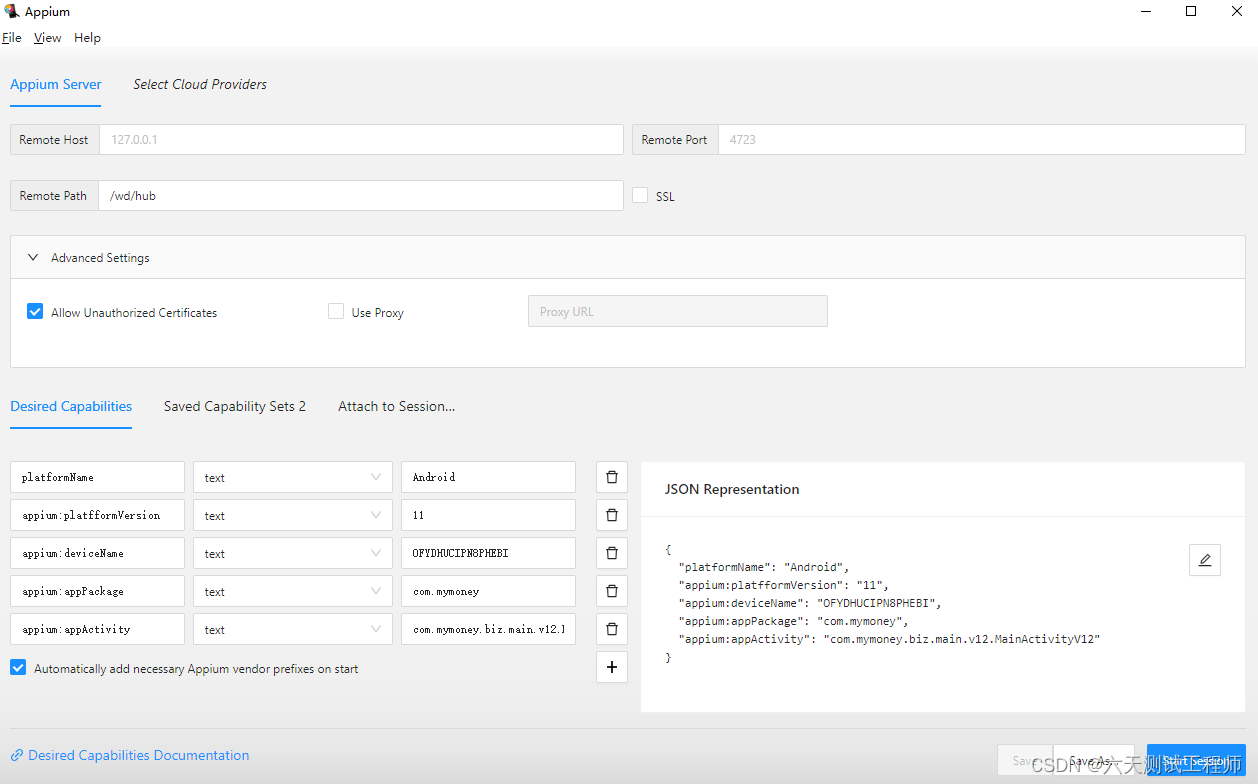Delete the appium:appPackage capability row

click(612, 591)
